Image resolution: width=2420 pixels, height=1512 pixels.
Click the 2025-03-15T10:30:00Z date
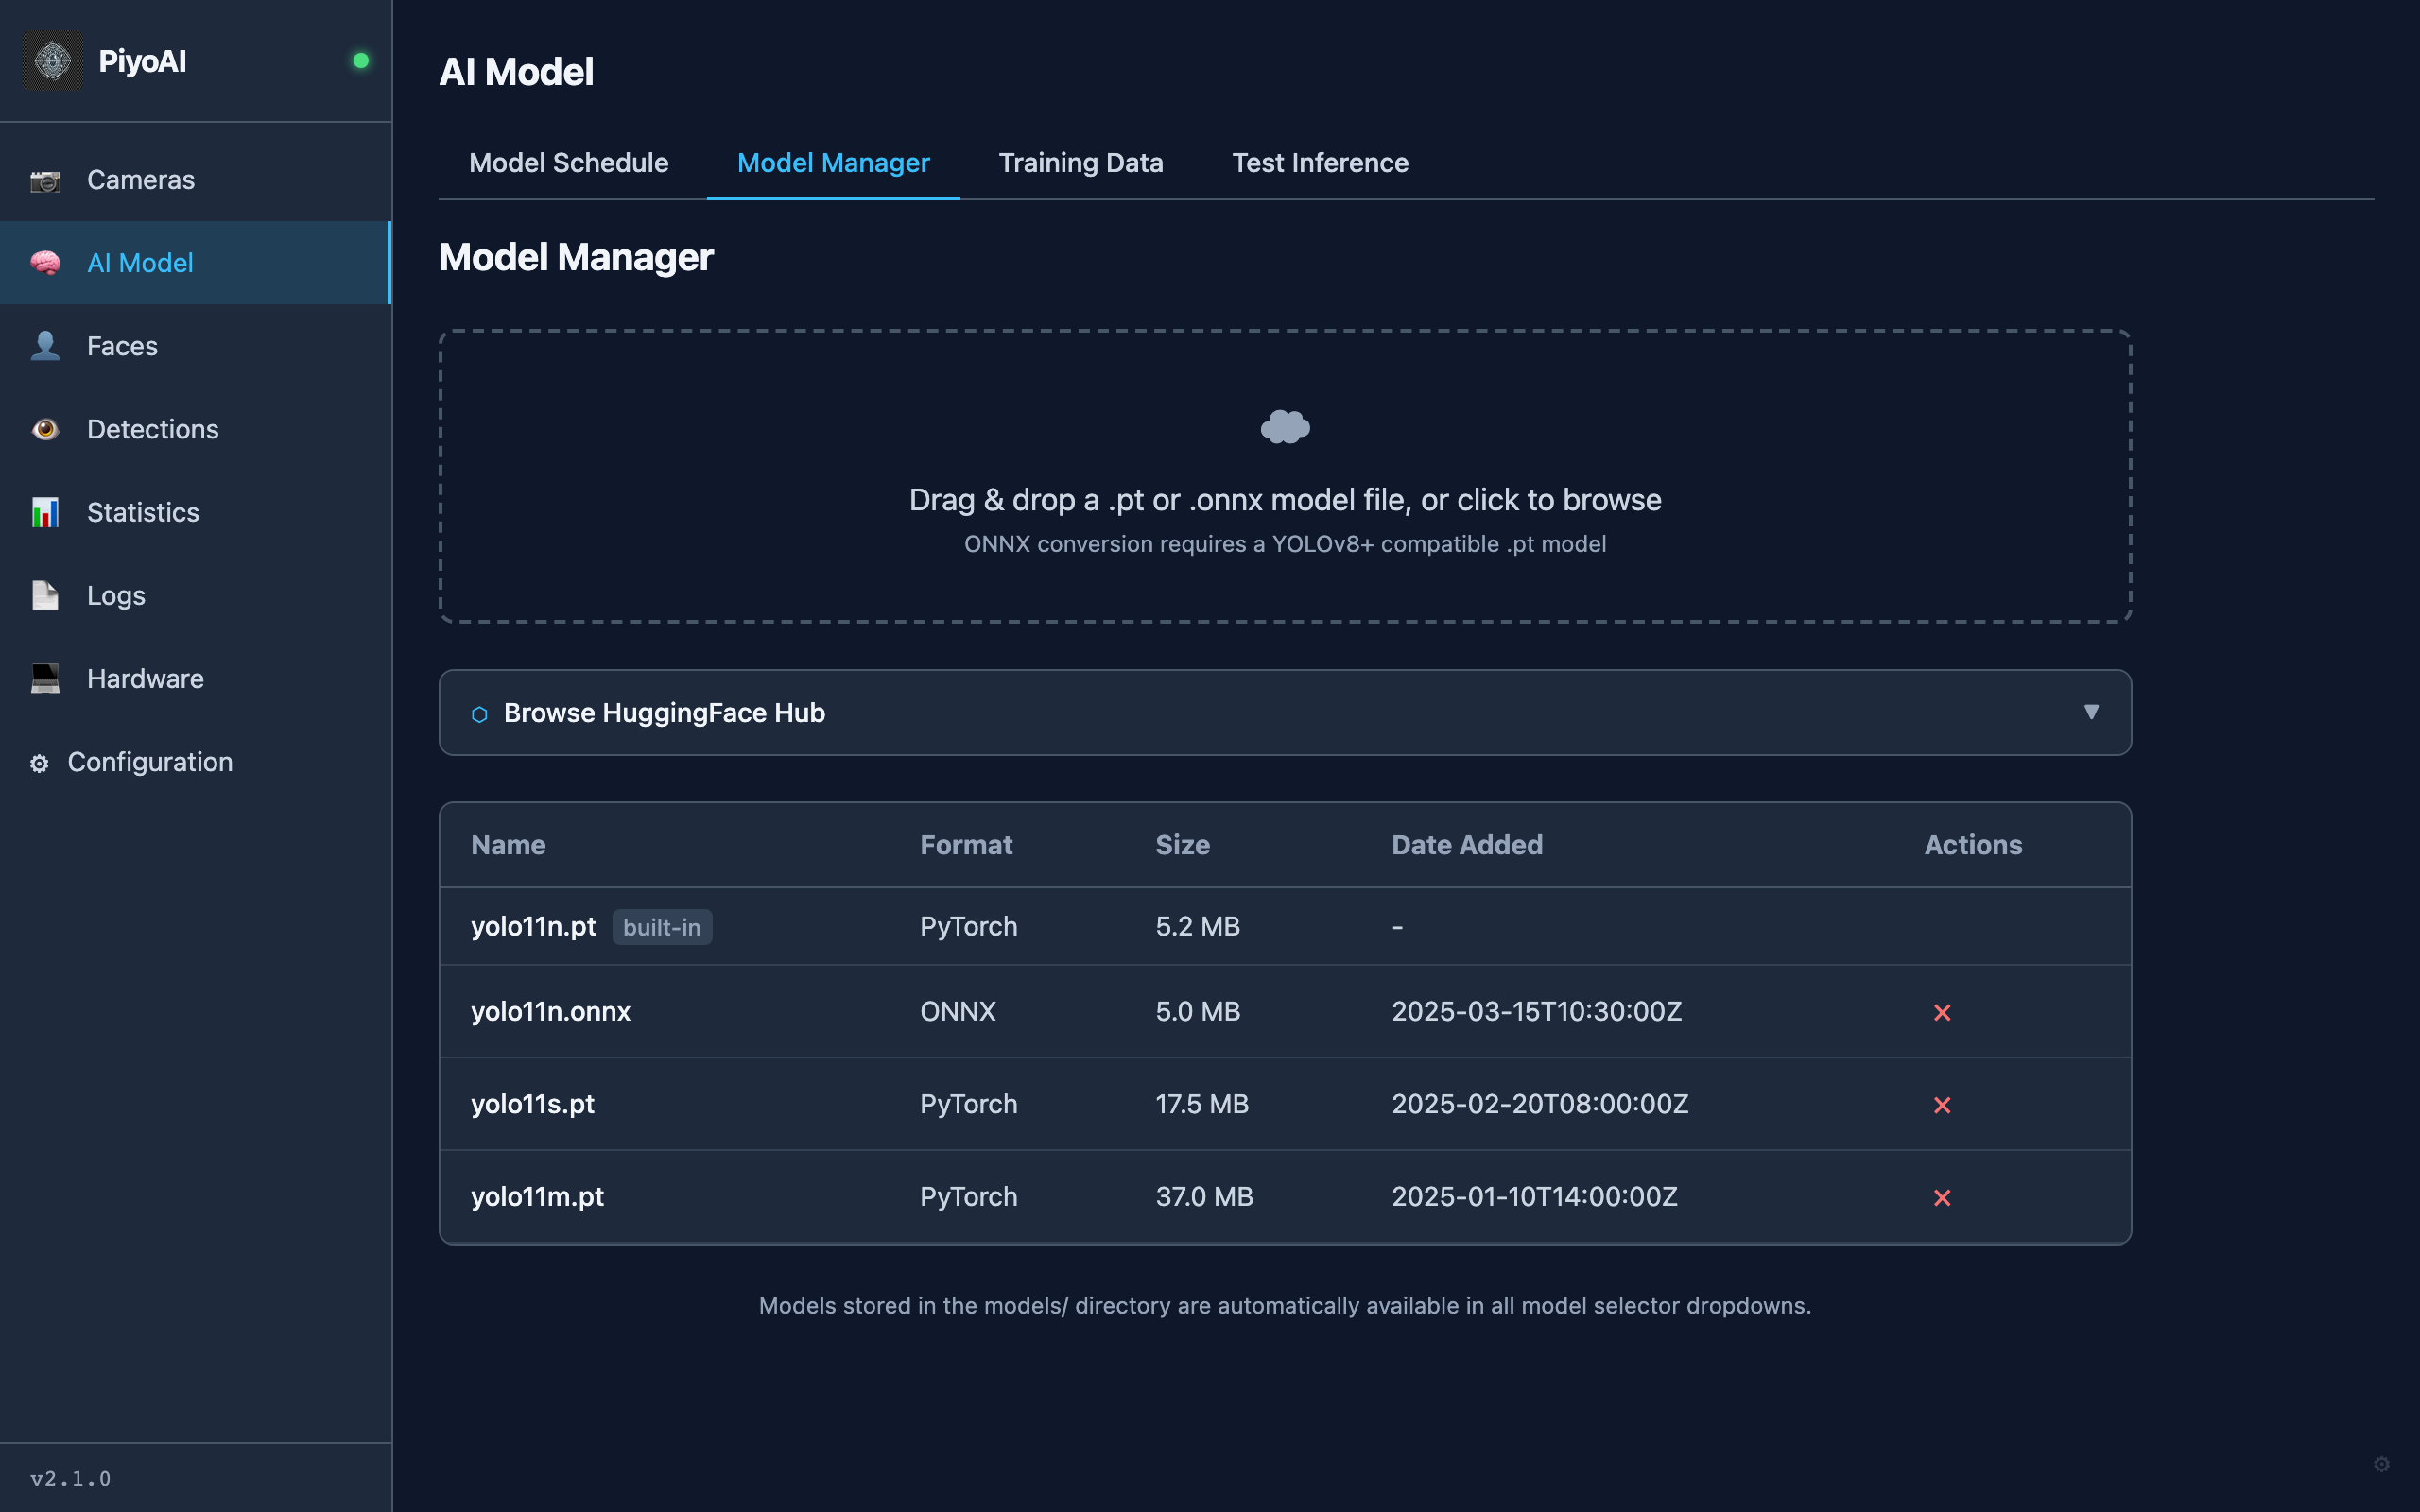pyautogui.click(x=1536, y=1011)
